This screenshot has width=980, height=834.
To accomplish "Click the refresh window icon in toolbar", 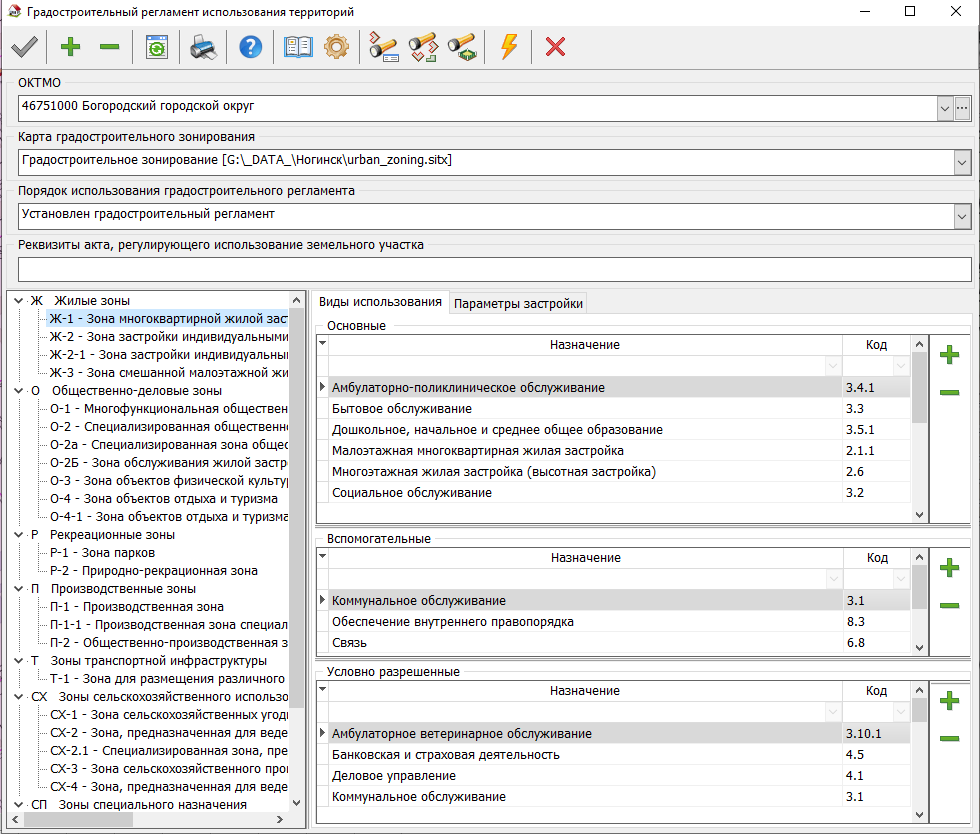I will pos(156,47).
